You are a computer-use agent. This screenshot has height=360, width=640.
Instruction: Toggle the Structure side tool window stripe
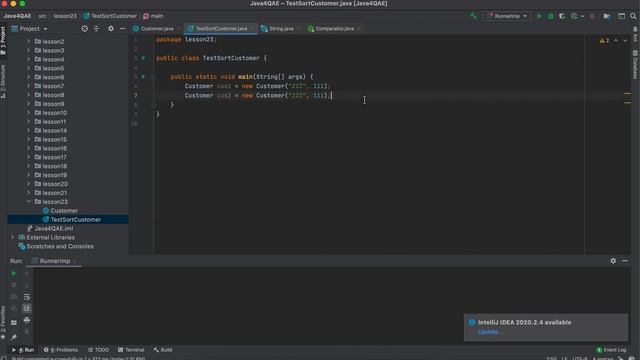[x=3, y=81]
